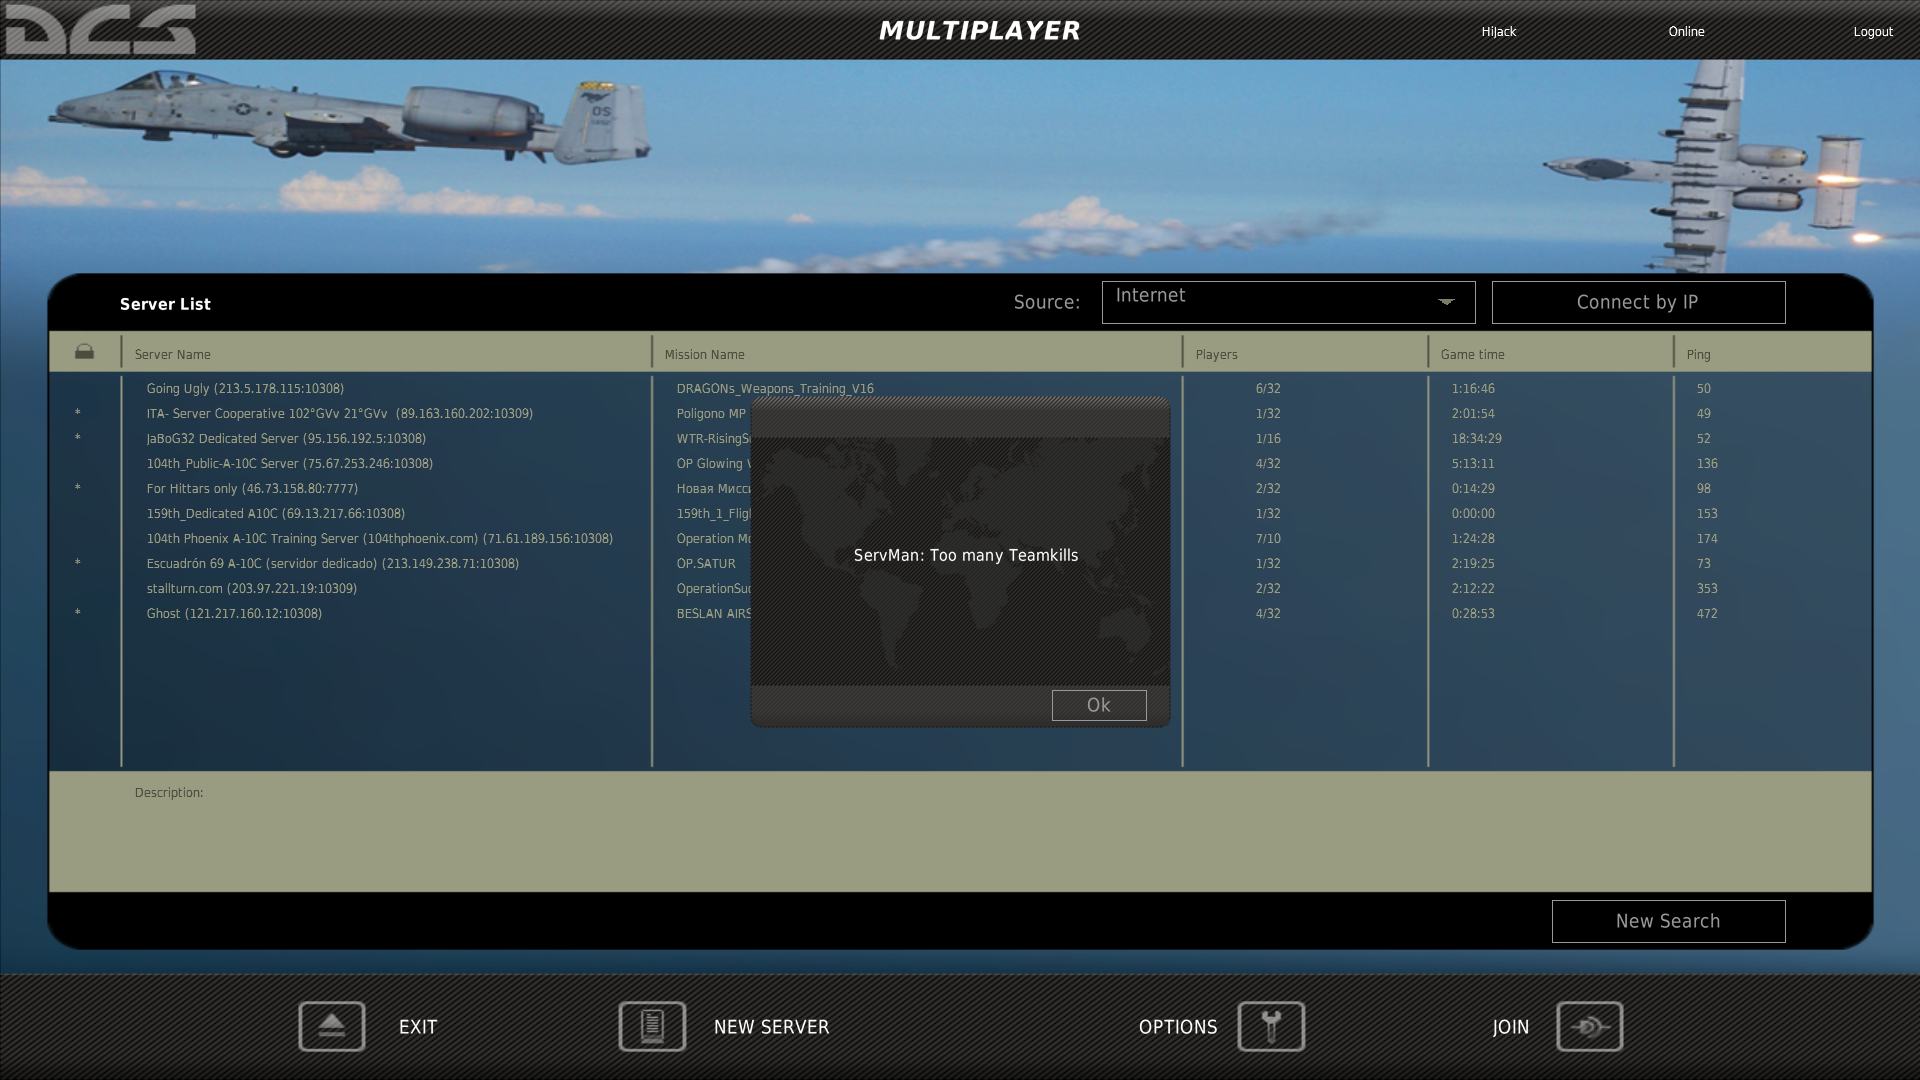
Task: Click the 6/32 players value
Action: [1268, 388]
